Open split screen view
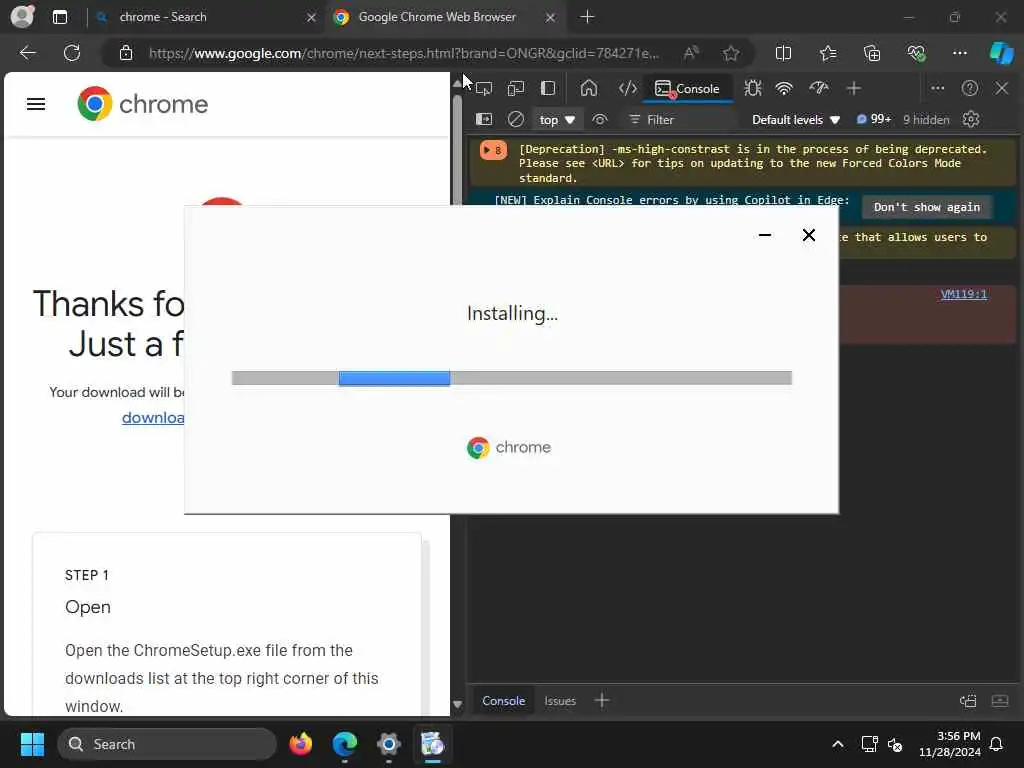 [783, 53]
